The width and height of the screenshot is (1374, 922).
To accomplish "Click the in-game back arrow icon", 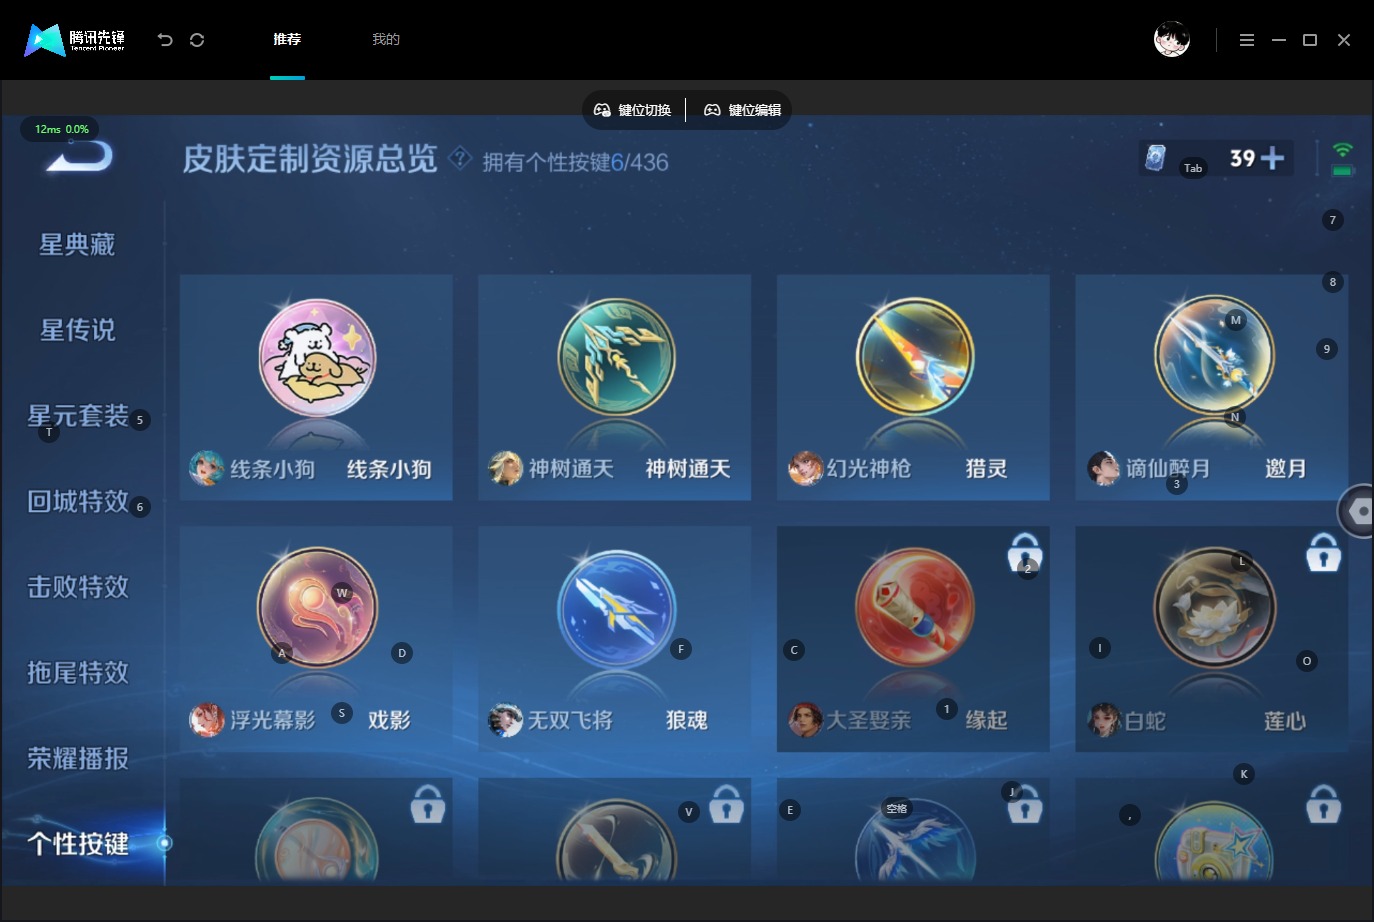I will [81, 157].
